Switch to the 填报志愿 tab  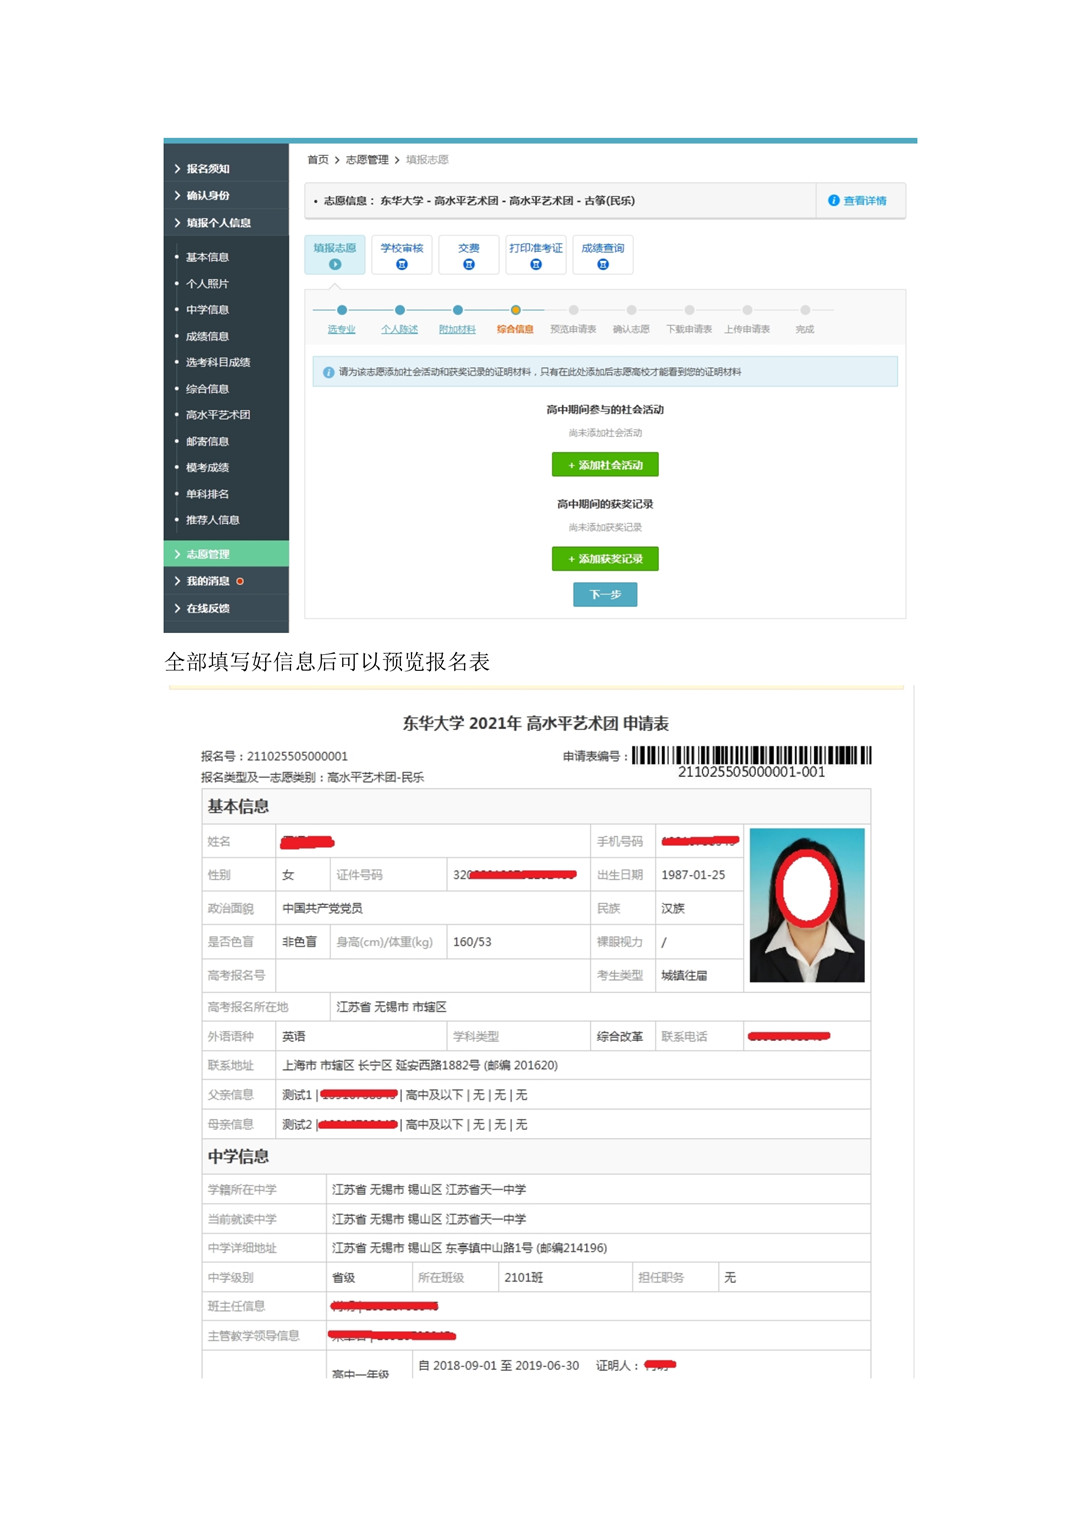click(x=335, y=255)
